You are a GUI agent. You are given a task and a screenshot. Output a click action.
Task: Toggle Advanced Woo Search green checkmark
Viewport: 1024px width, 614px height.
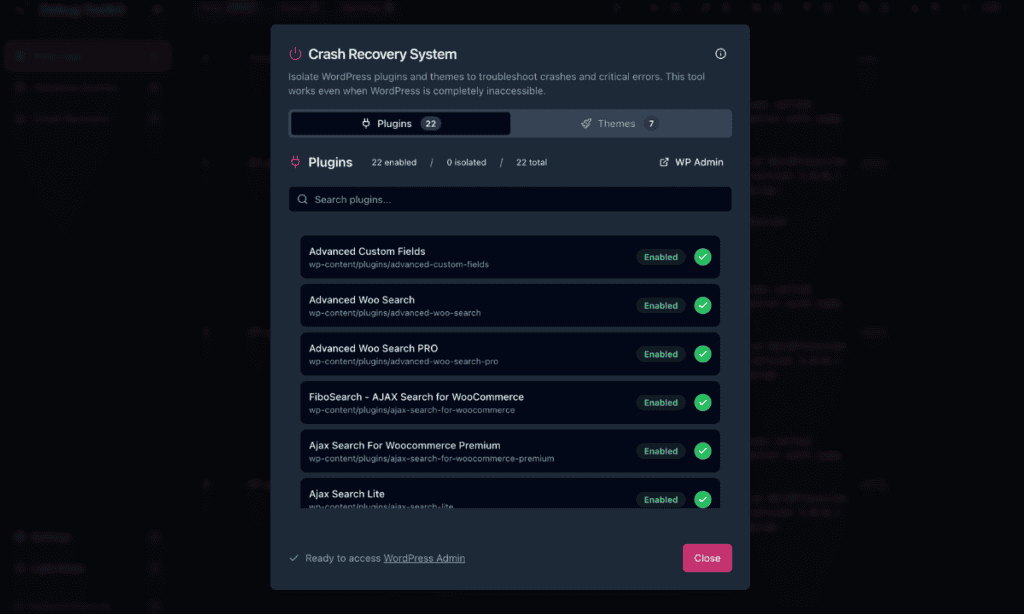703,305
